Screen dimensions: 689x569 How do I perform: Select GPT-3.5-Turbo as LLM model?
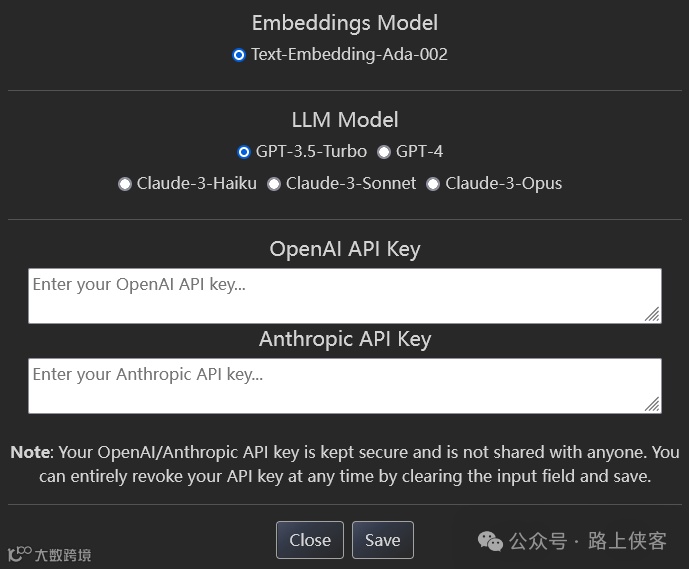click(x=244, y=152)
